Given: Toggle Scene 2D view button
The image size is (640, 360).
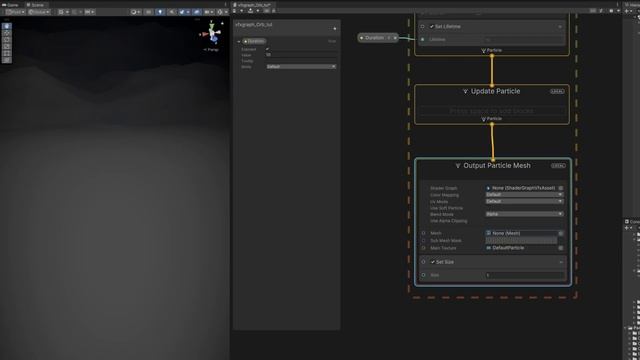Looking at the screenshot, I should tap(149, 12).
